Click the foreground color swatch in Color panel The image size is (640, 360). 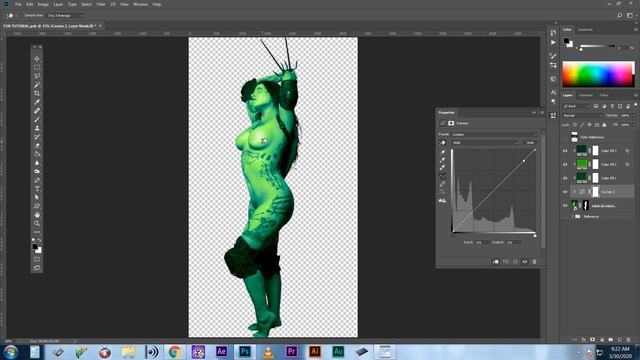click(x=566, y=40)
